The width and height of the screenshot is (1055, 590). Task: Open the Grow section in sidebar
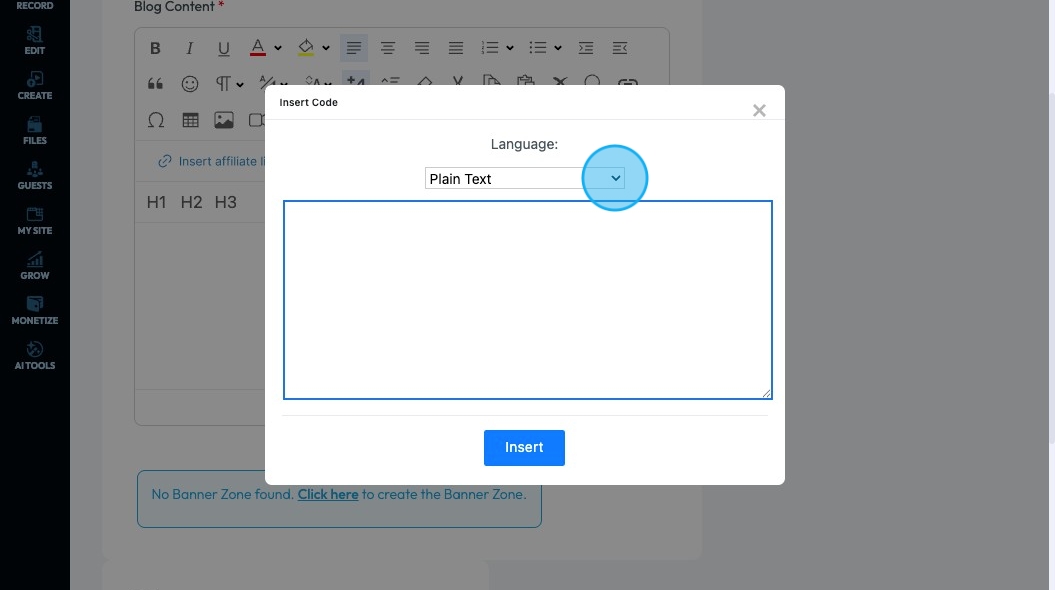[35, 266]
